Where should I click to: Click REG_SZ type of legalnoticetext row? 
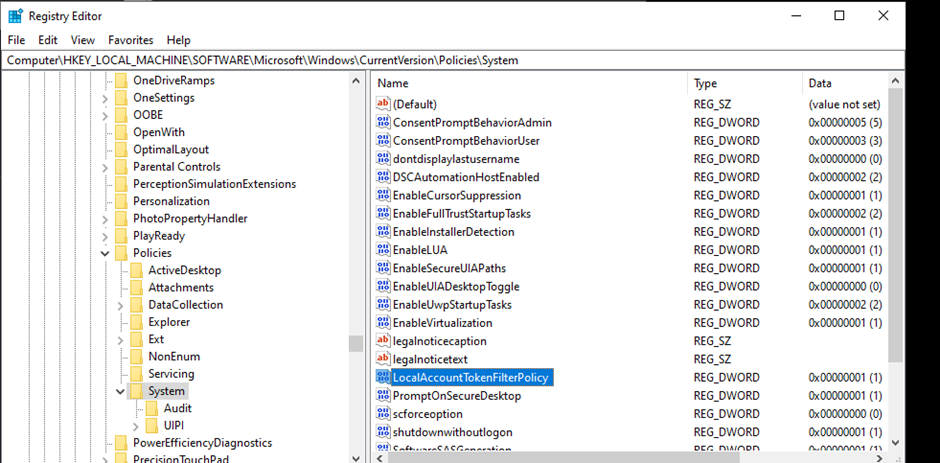[x=712, y=359]
